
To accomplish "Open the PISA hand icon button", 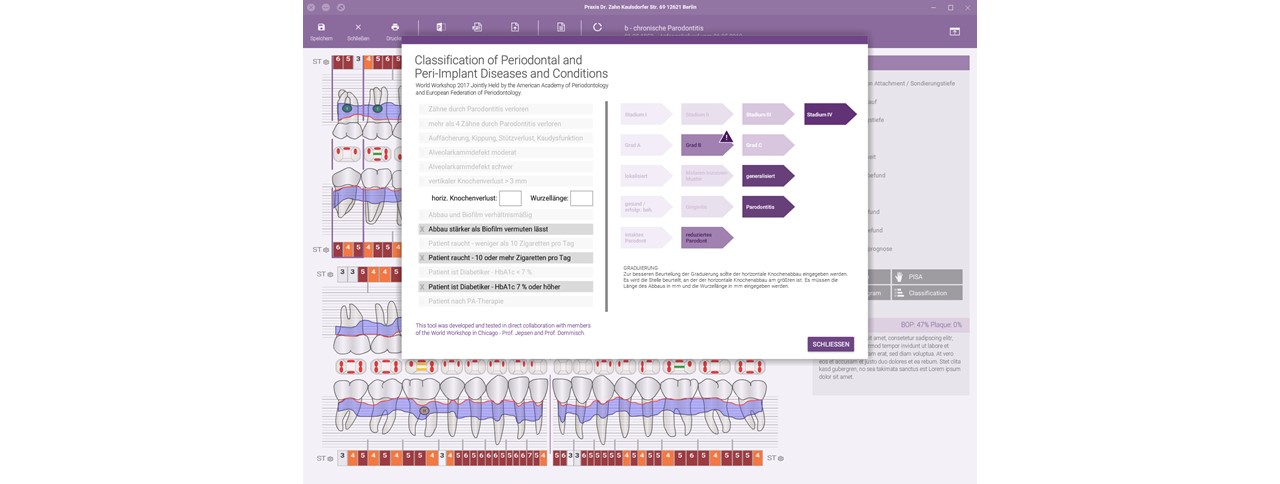I will tap(927, 276).
